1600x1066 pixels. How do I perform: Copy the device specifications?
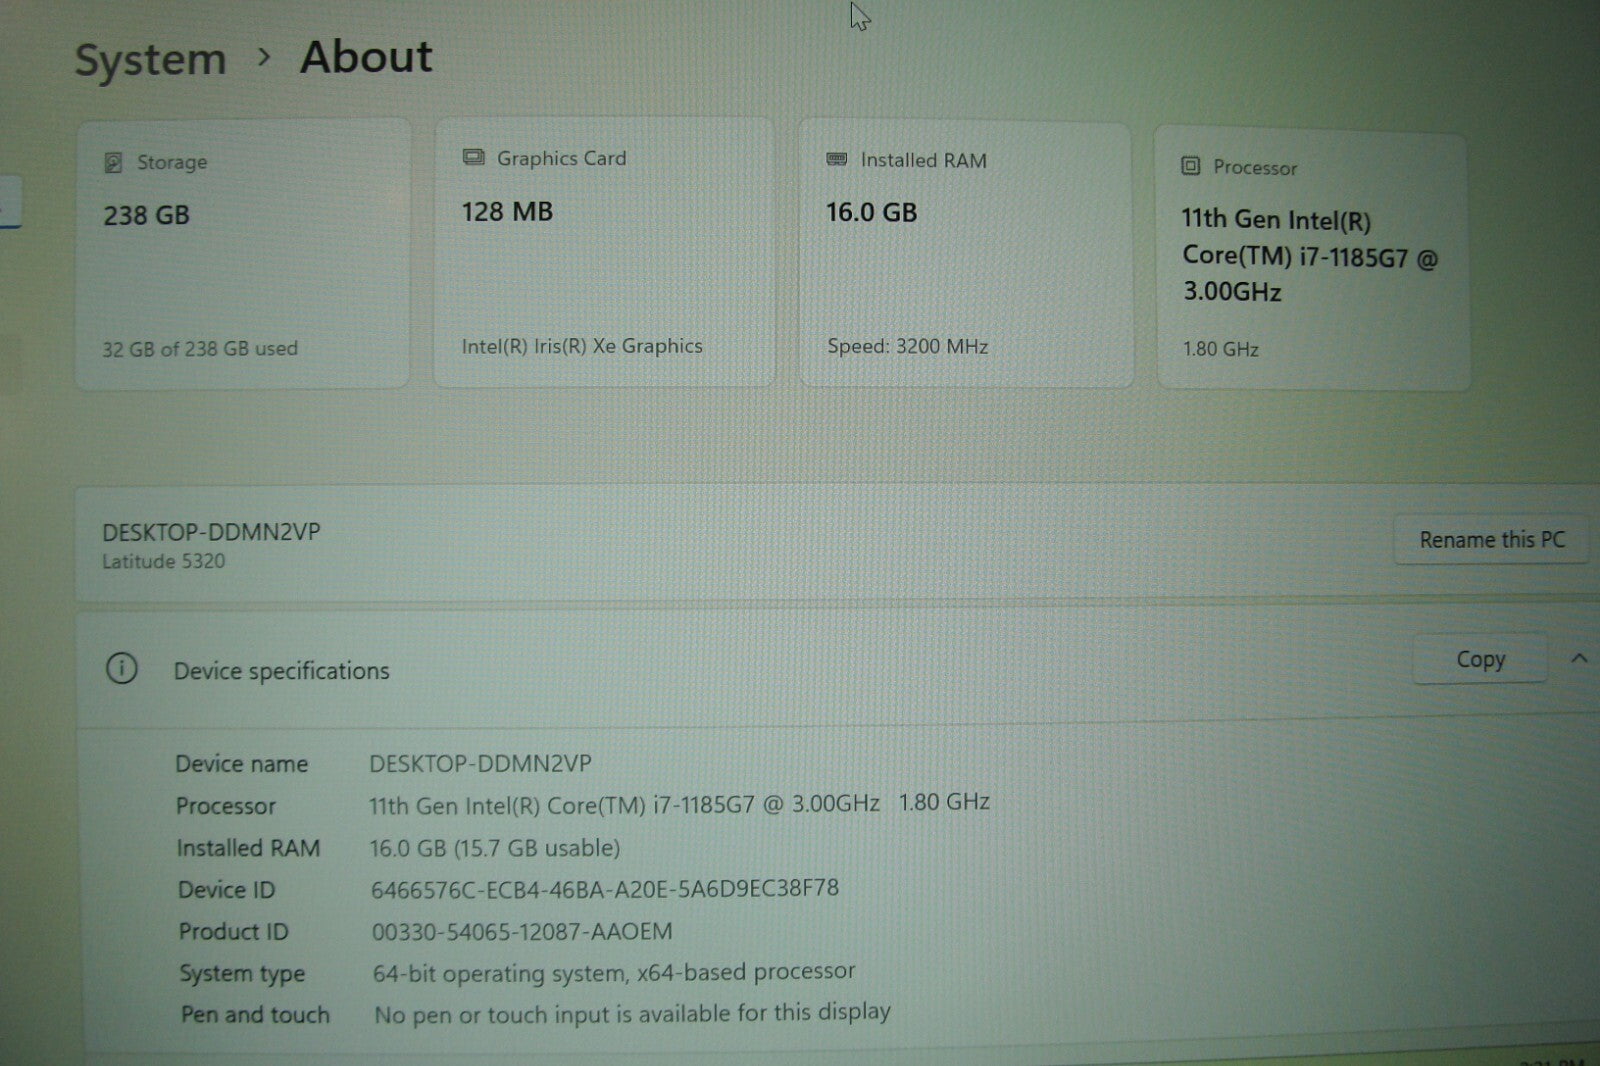click(1480, 660)
